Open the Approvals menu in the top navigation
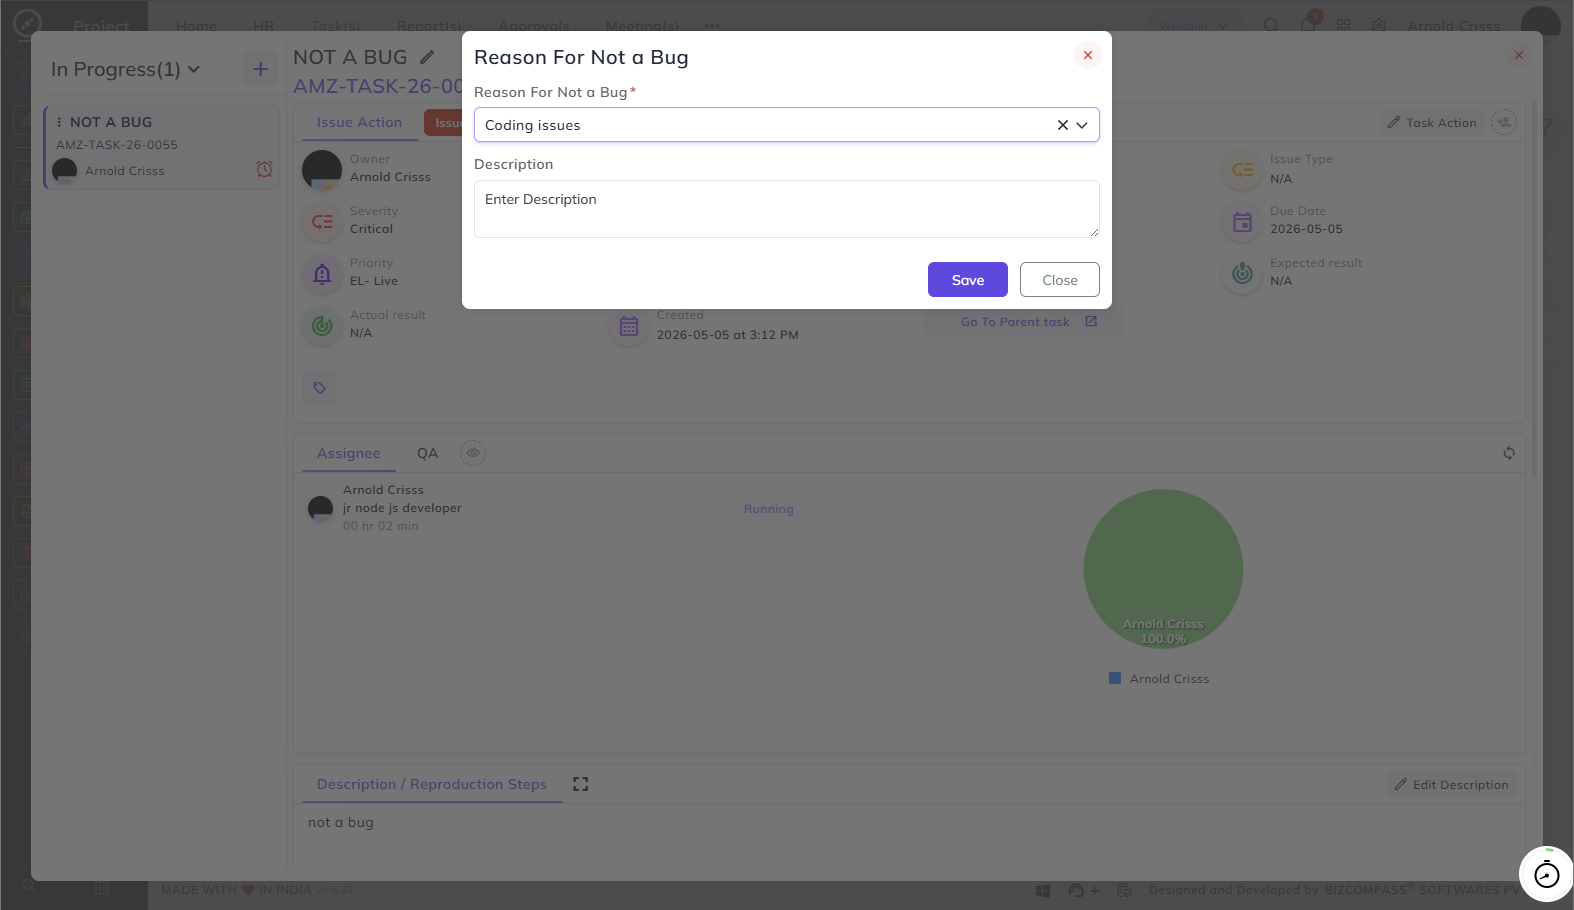This screenshot has width=1574, height=910. (533, 26)
